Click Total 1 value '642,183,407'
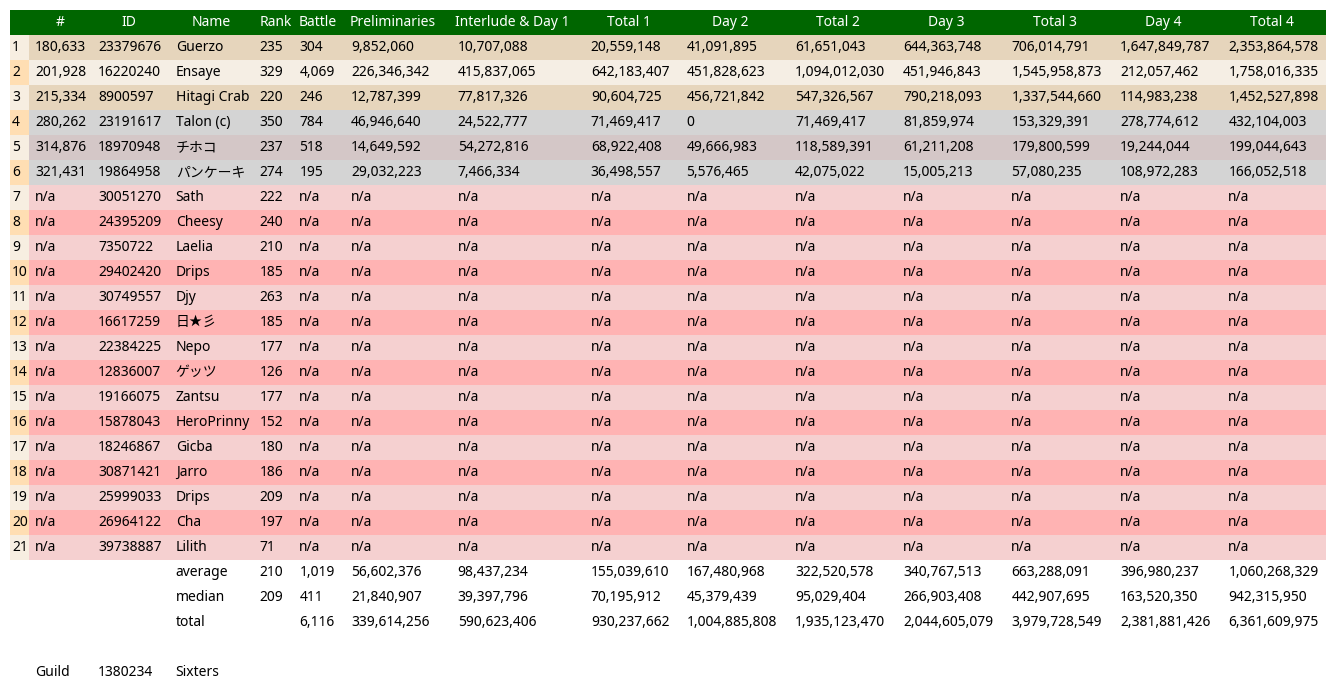 click(630, 71)
